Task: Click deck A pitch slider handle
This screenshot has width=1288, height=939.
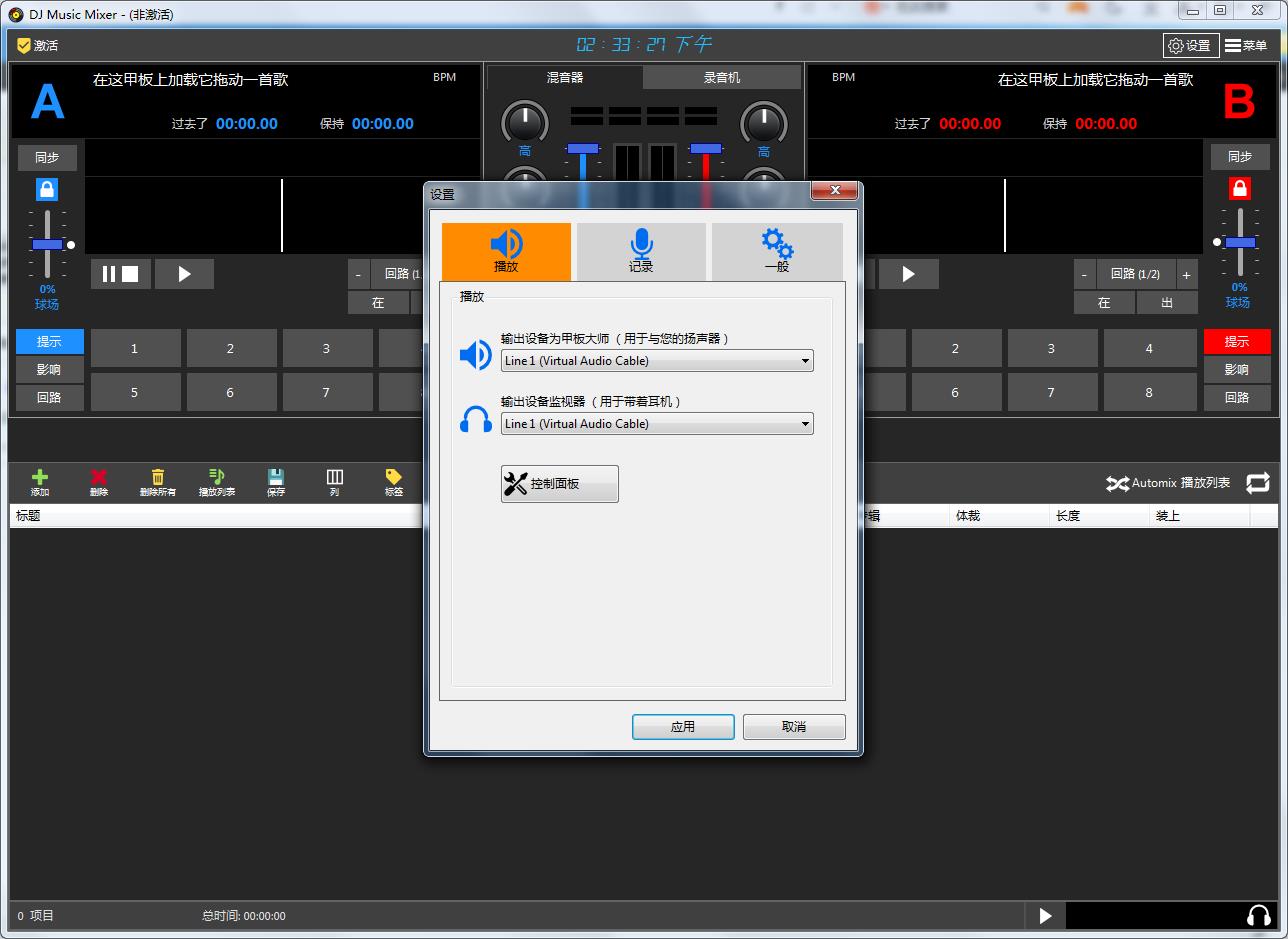Action: (47, 244)
